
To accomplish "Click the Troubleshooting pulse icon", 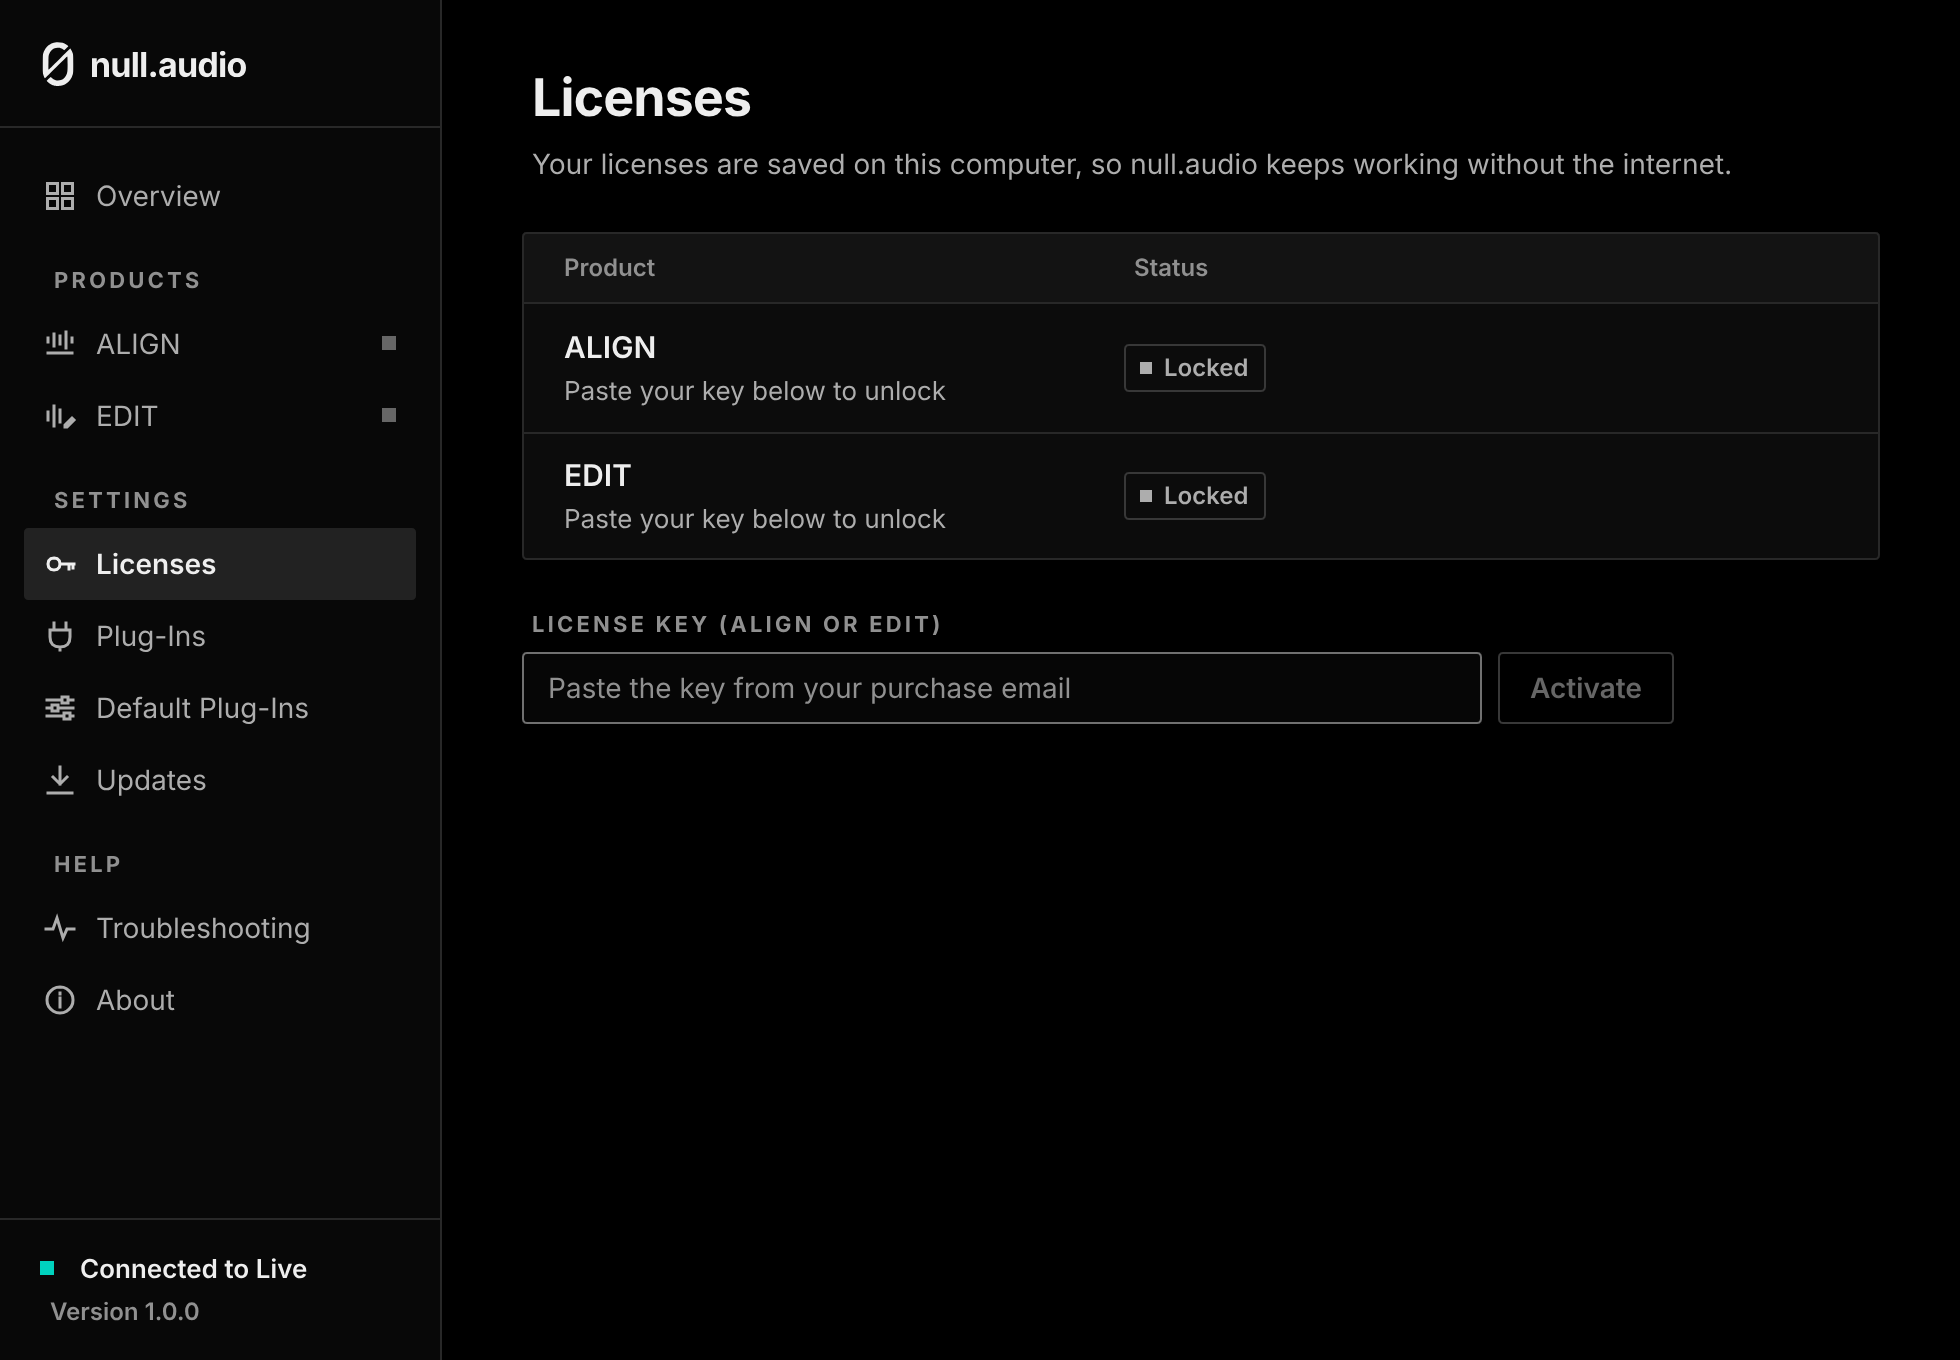I will coord(60,928).
